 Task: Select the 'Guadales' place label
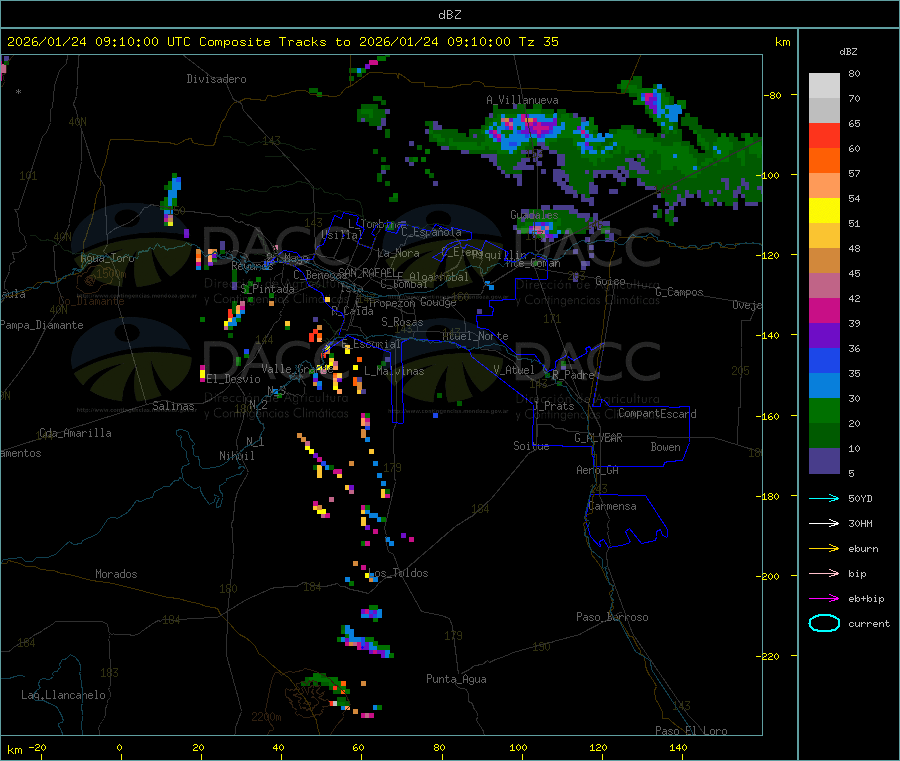tap(534, 215)
